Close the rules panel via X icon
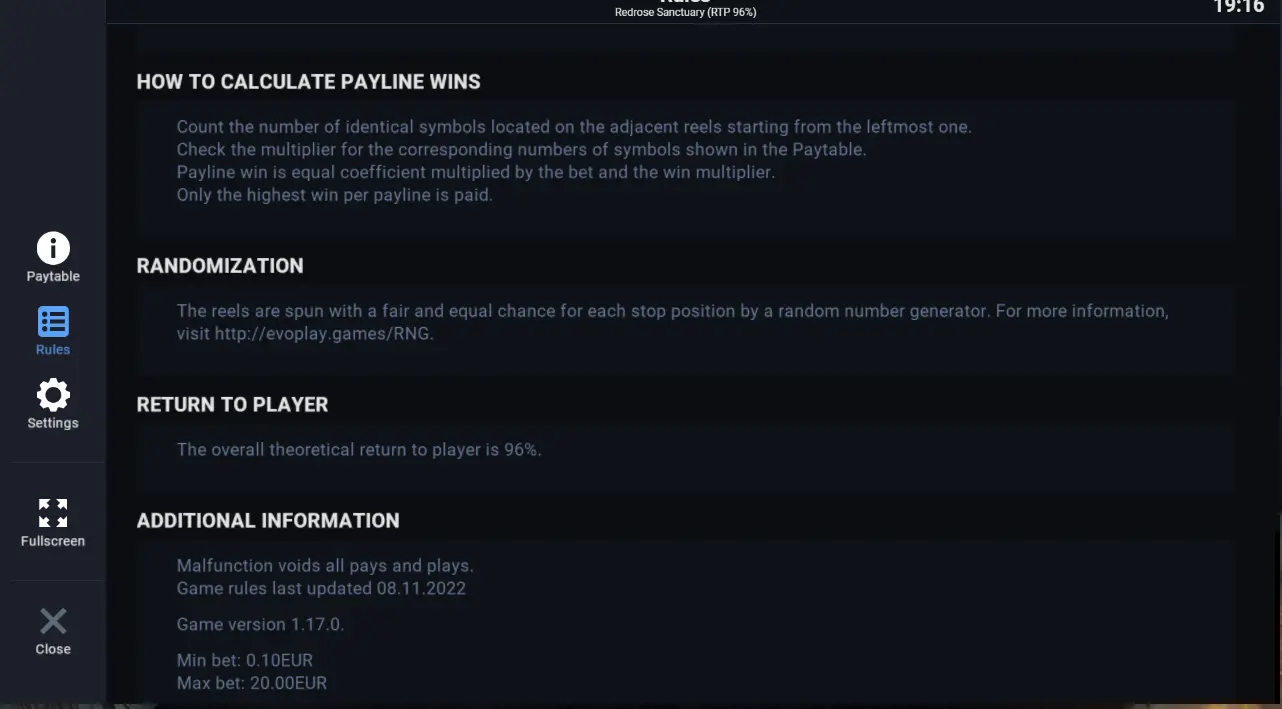The width and height of the screenshot is (1282, 709). [53, 621]
